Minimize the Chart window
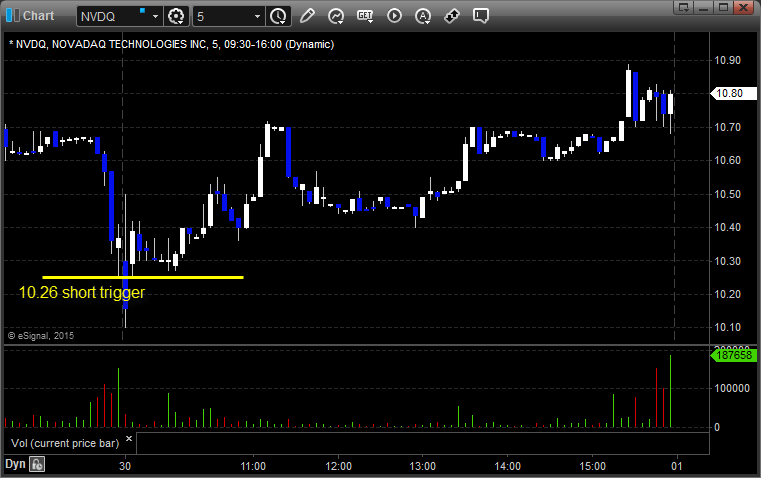761x478 pixels. (704, 7)
